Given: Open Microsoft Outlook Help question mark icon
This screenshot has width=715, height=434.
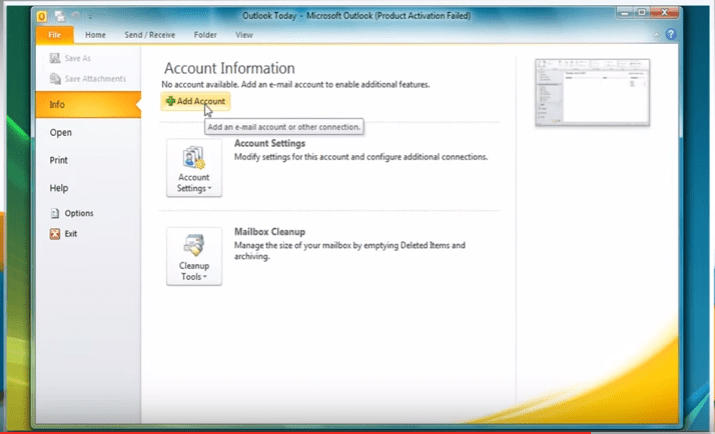Looking at the screenshot, I should point(671,34).
